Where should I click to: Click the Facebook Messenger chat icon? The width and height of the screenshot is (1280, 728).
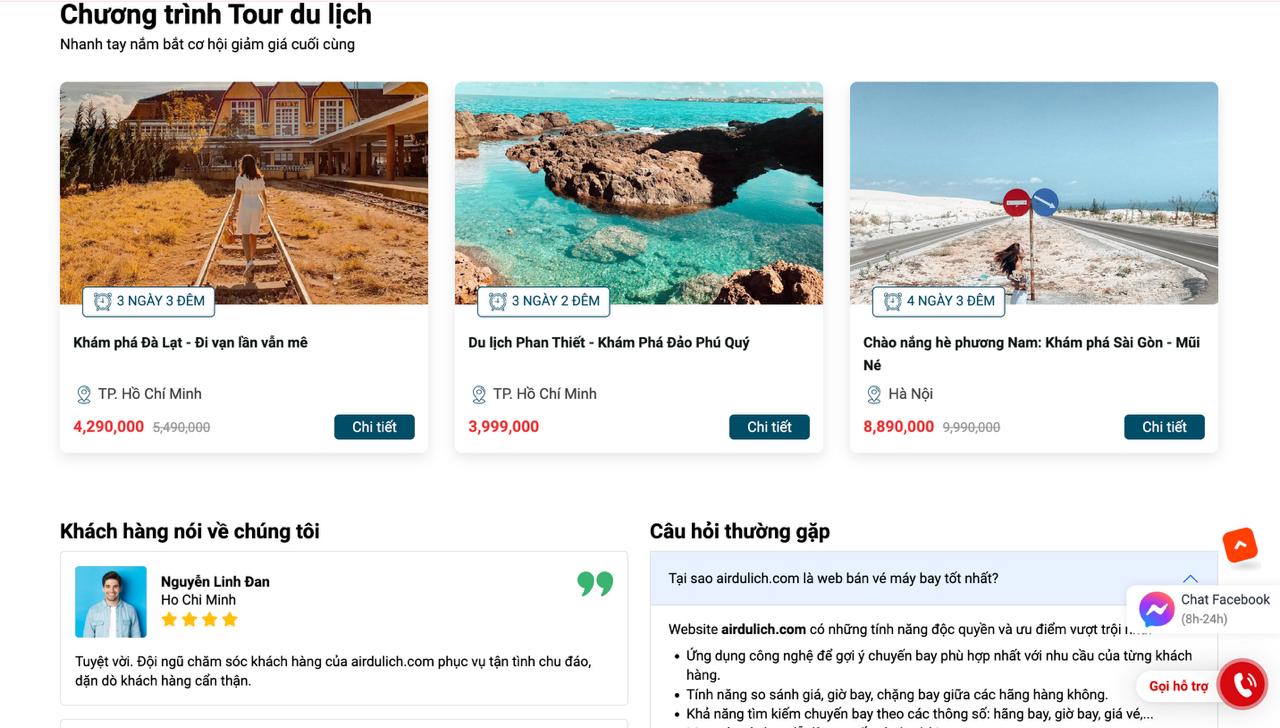1157,609
